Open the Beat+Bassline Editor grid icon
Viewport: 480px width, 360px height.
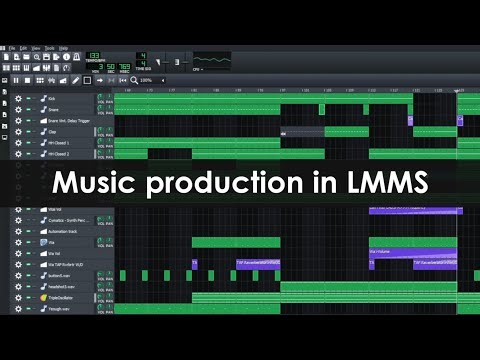(x=16, y=68)
